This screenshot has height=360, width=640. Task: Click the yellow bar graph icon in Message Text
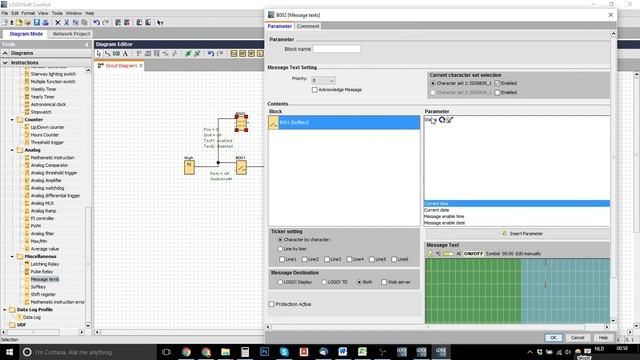tap(448, 253)
